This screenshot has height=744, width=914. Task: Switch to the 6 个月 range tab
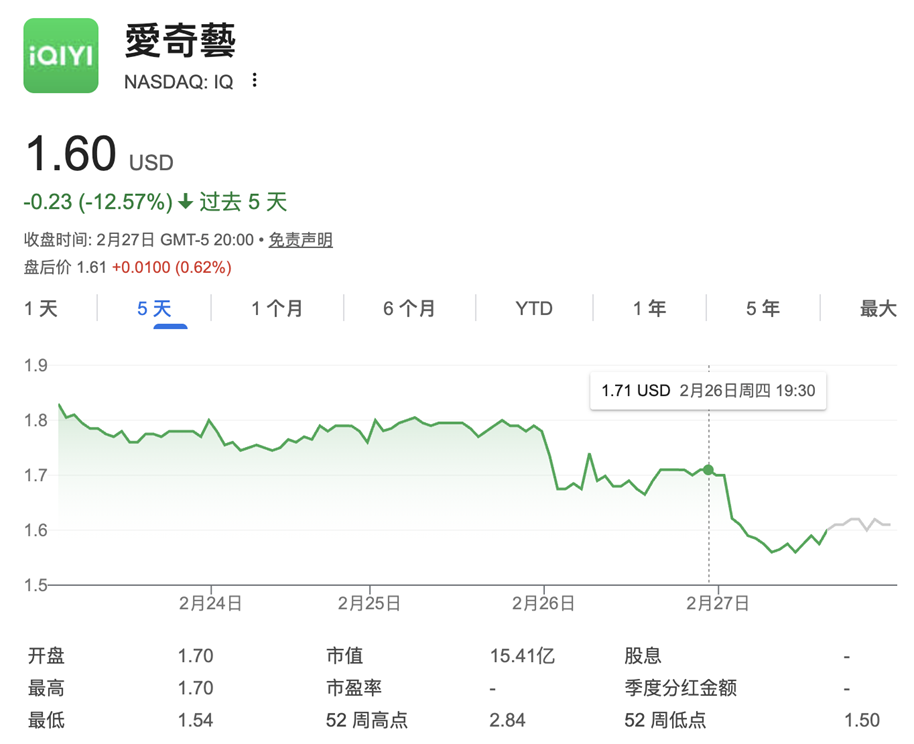click(x=409, y=309)
